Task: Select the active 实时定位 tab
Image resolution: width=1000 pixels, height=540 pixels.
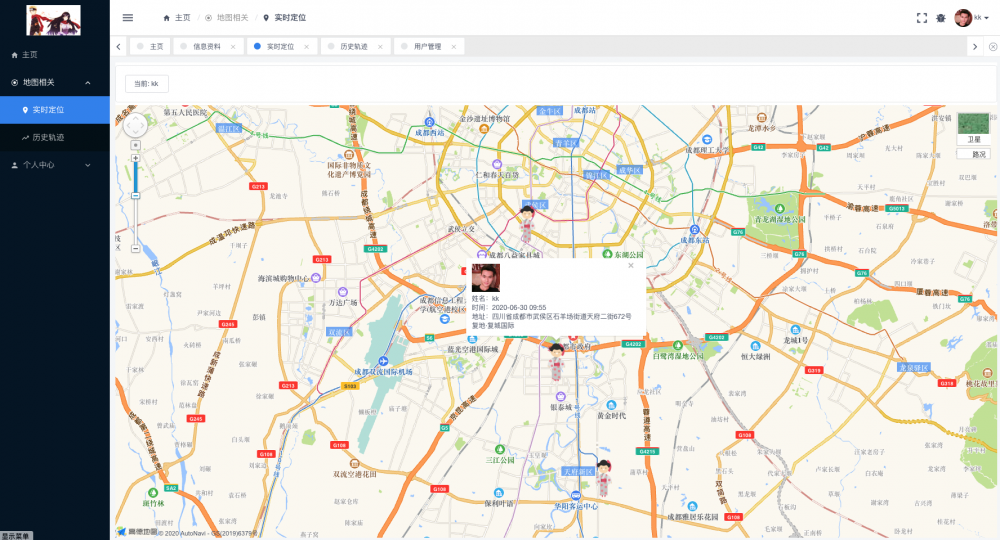Action: click(x=281, y=47)
